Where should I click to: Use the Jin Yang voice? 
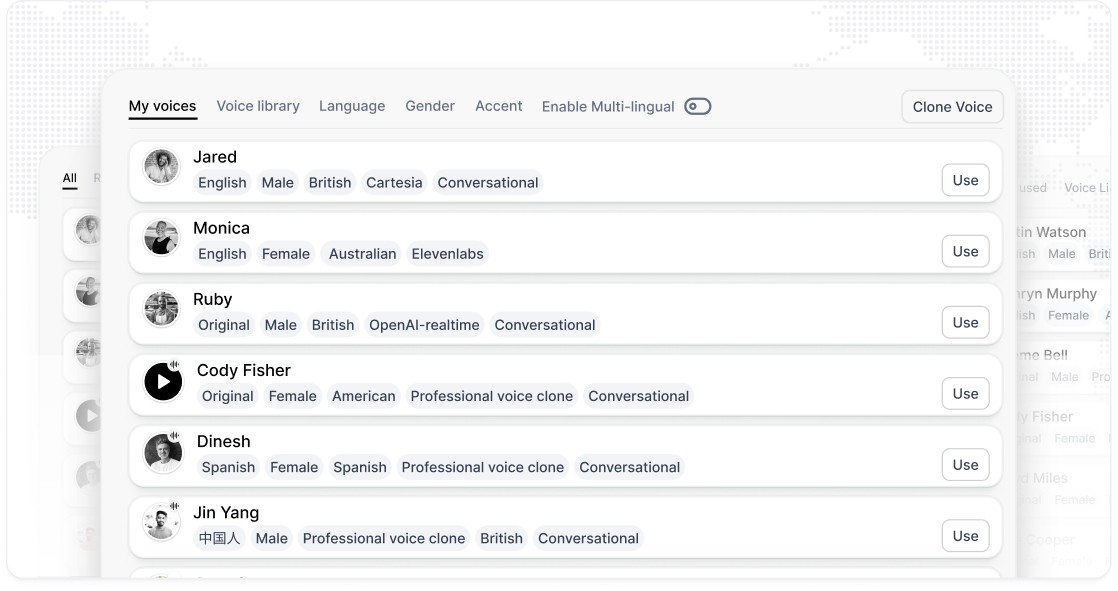click(965, 536)
